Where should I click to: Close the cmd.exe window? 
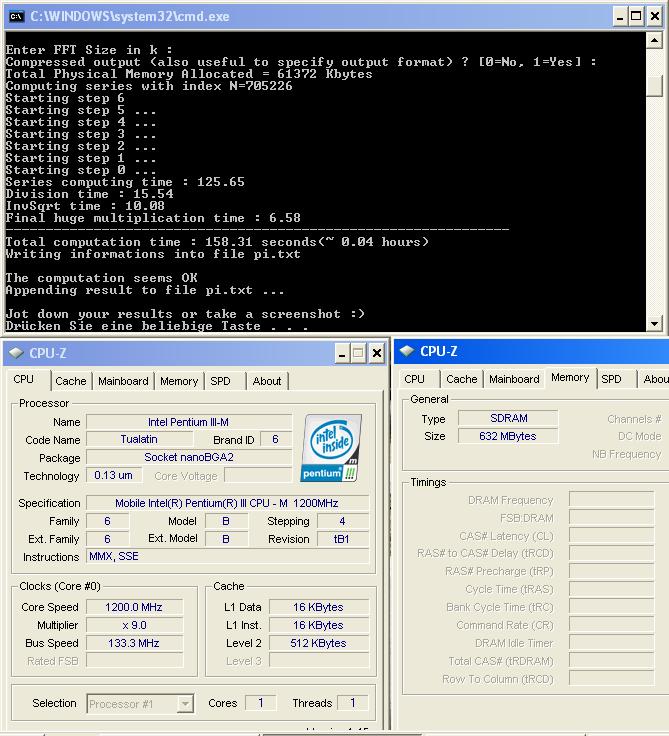654,16
